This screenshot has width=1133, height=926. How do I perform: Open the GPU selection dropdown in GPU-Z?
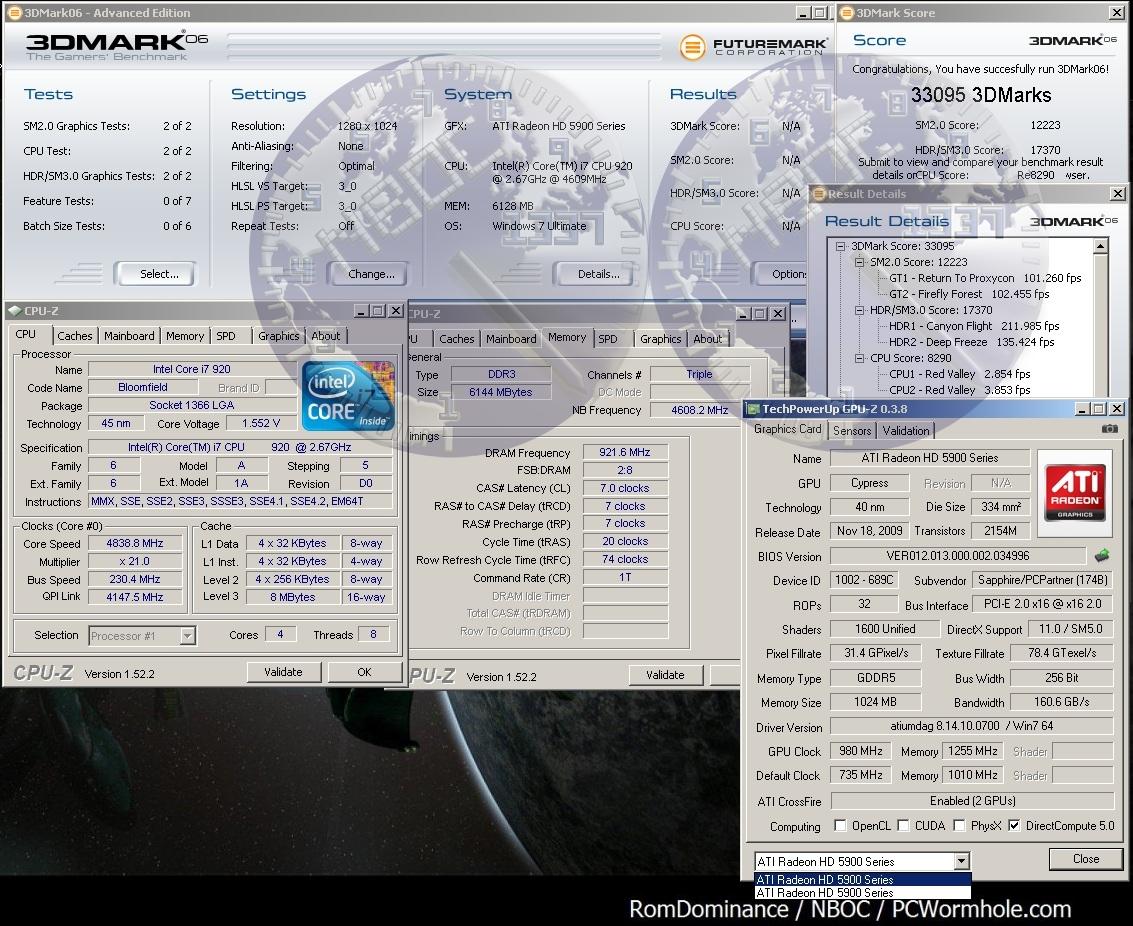click(x=961, y=861)
